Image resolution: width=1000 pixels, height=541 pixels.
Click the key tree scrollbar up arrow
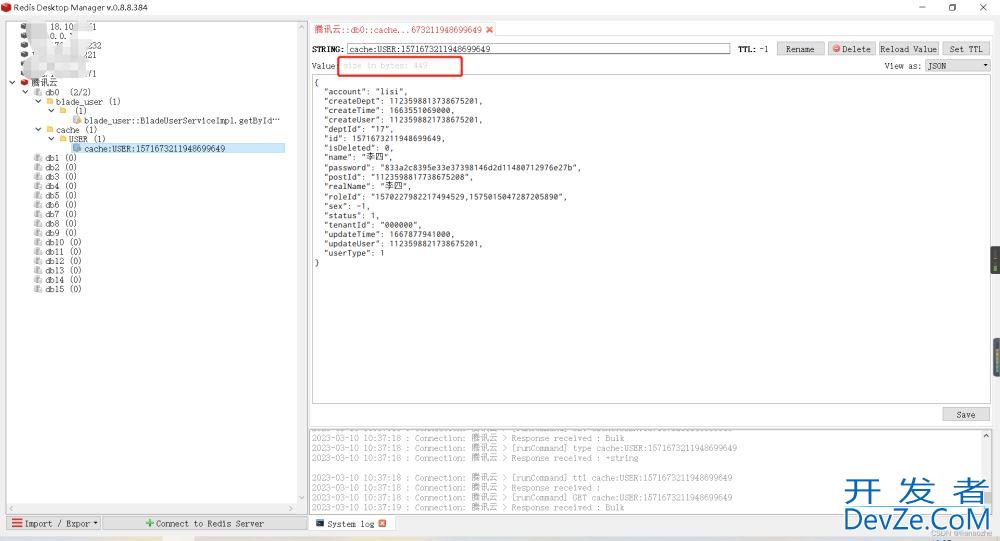coord(302,27)
